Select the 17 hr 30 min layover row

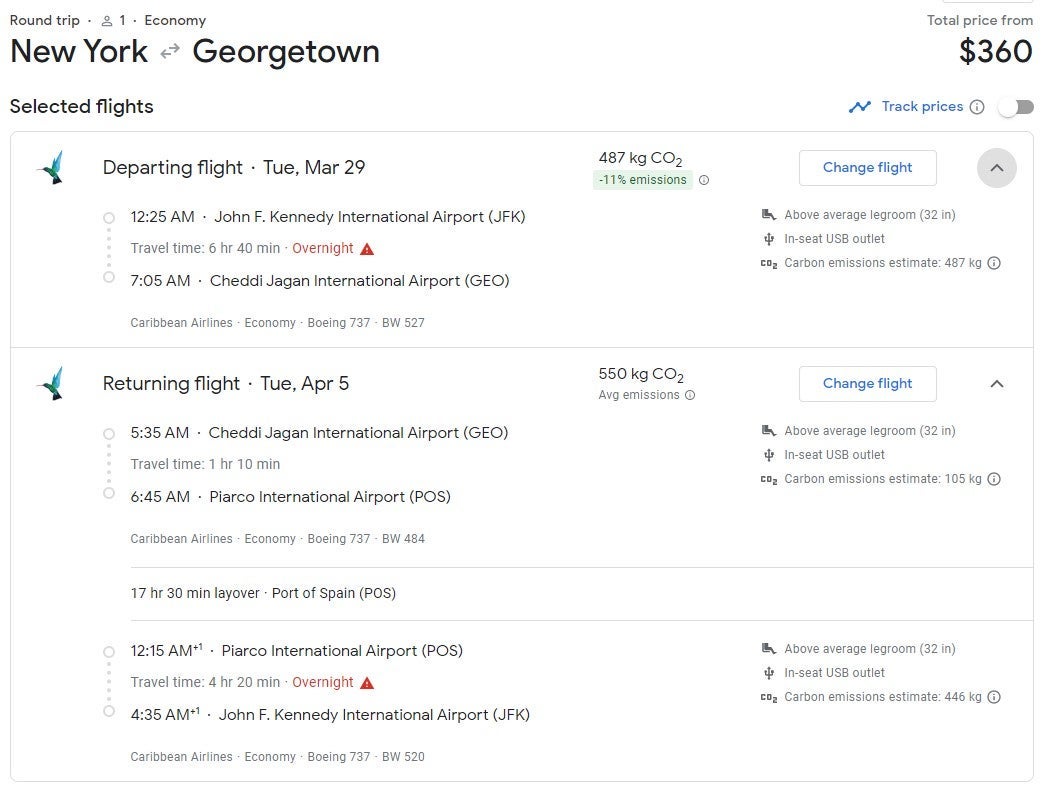(263, 594)
